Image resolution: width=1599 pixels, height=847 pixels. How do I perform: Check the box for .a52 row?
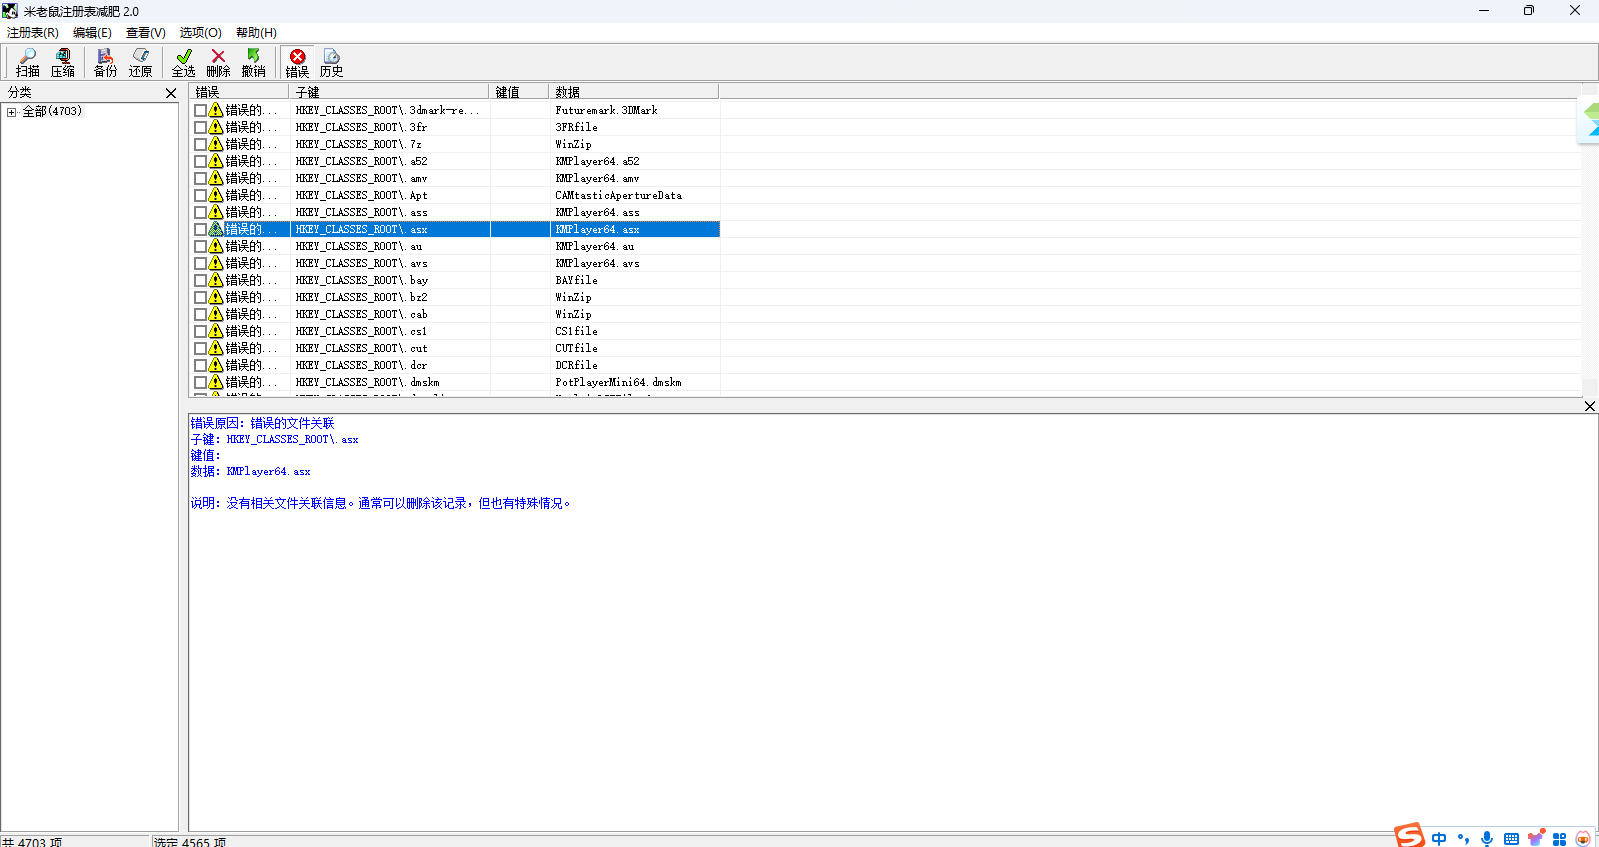pos(200,161)
